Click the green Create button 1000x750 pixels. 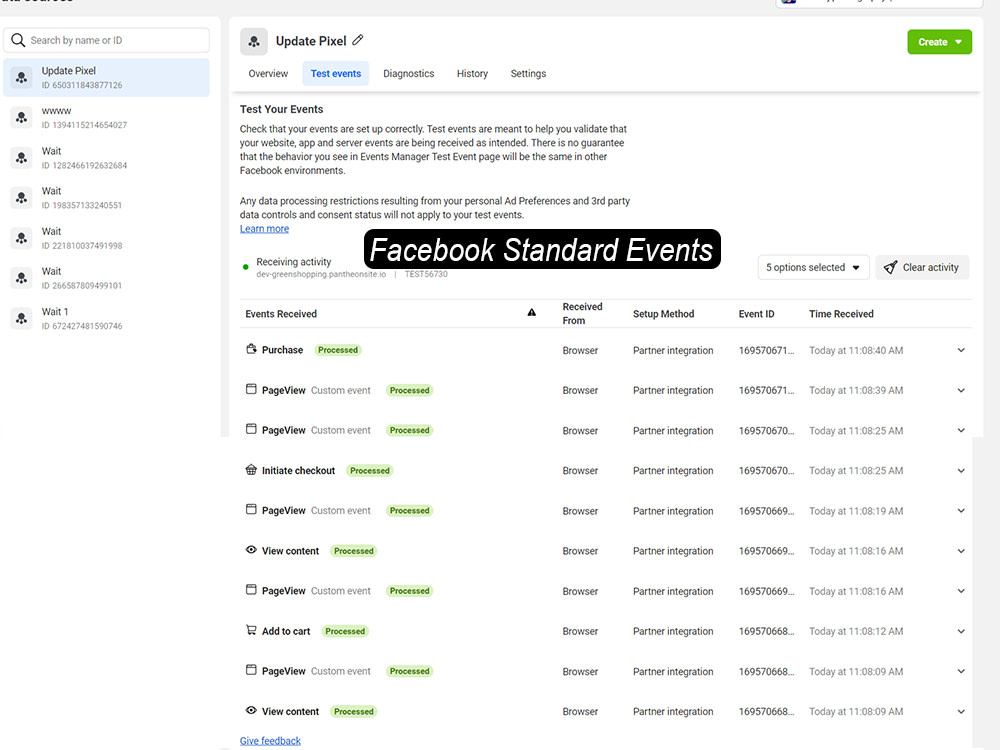pos(939,42)
